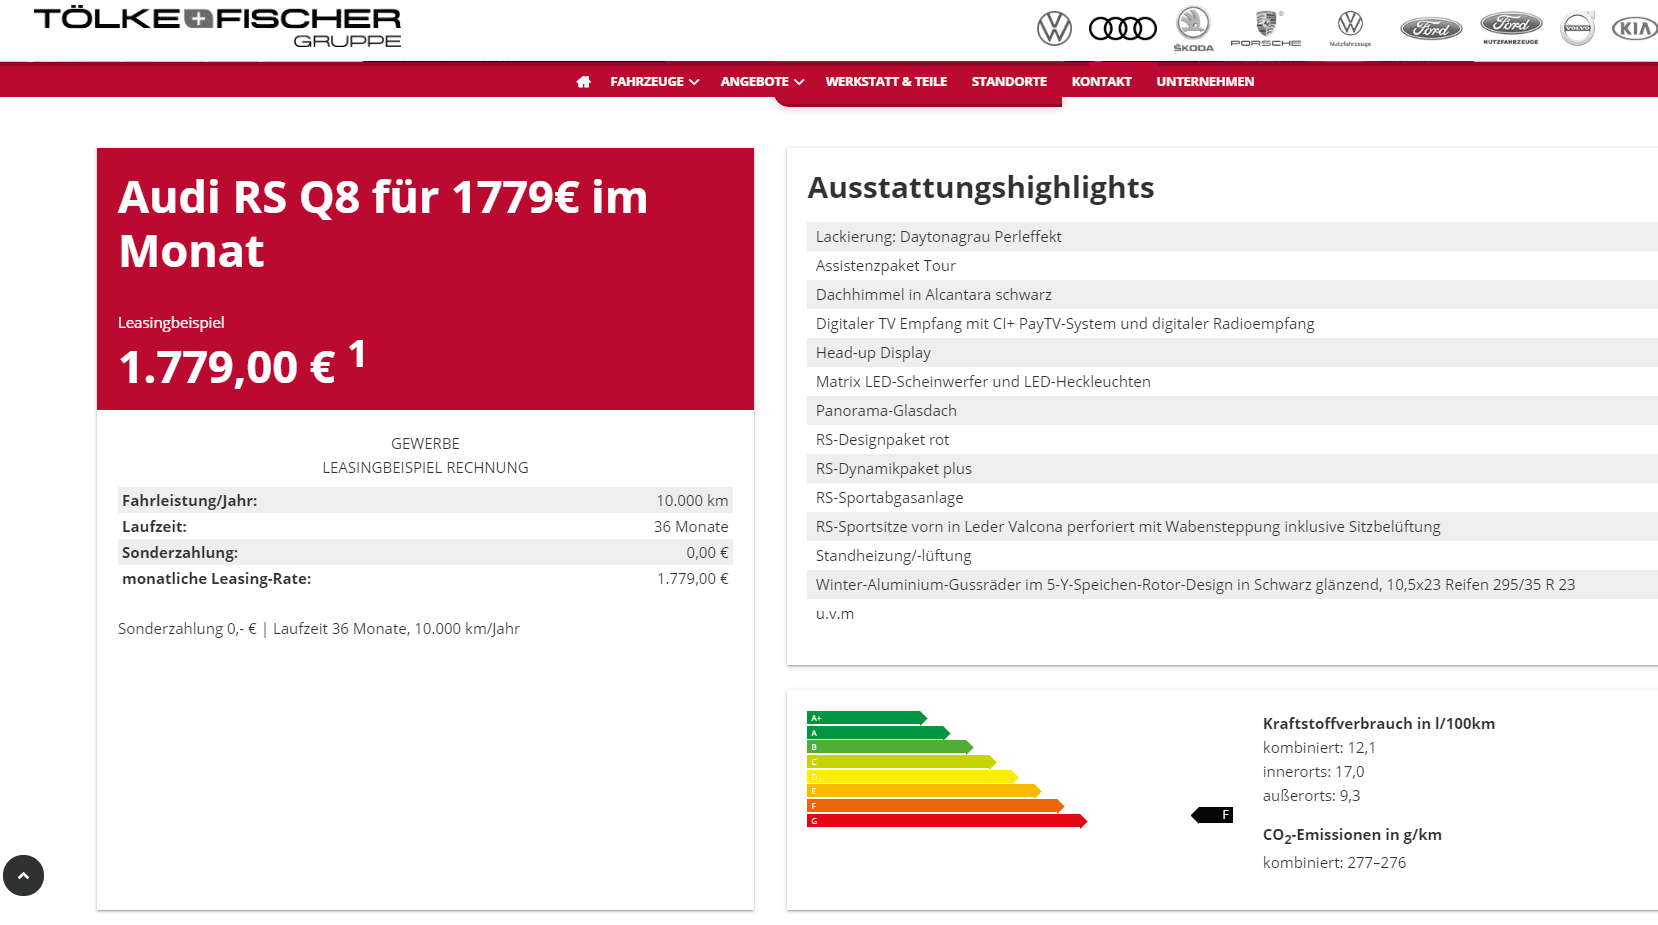Select 'Matrix LED-Scheinwerfer und LED-Heckleuchten' row
Image resolution: width=1658 pixels, height=925 pixels.
(1232, 381)
